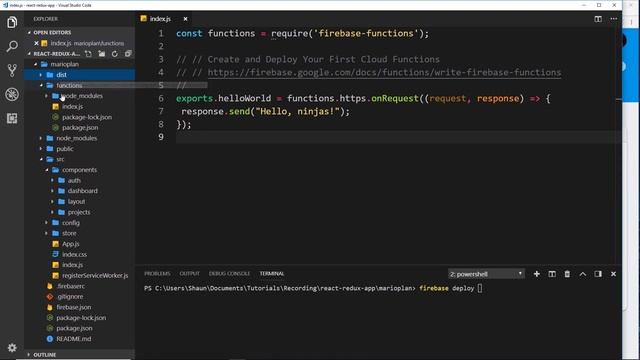The image size is (640, 360).
Task: Open firebase.json file
Action: pyautogui.click(x=74, y=307)
